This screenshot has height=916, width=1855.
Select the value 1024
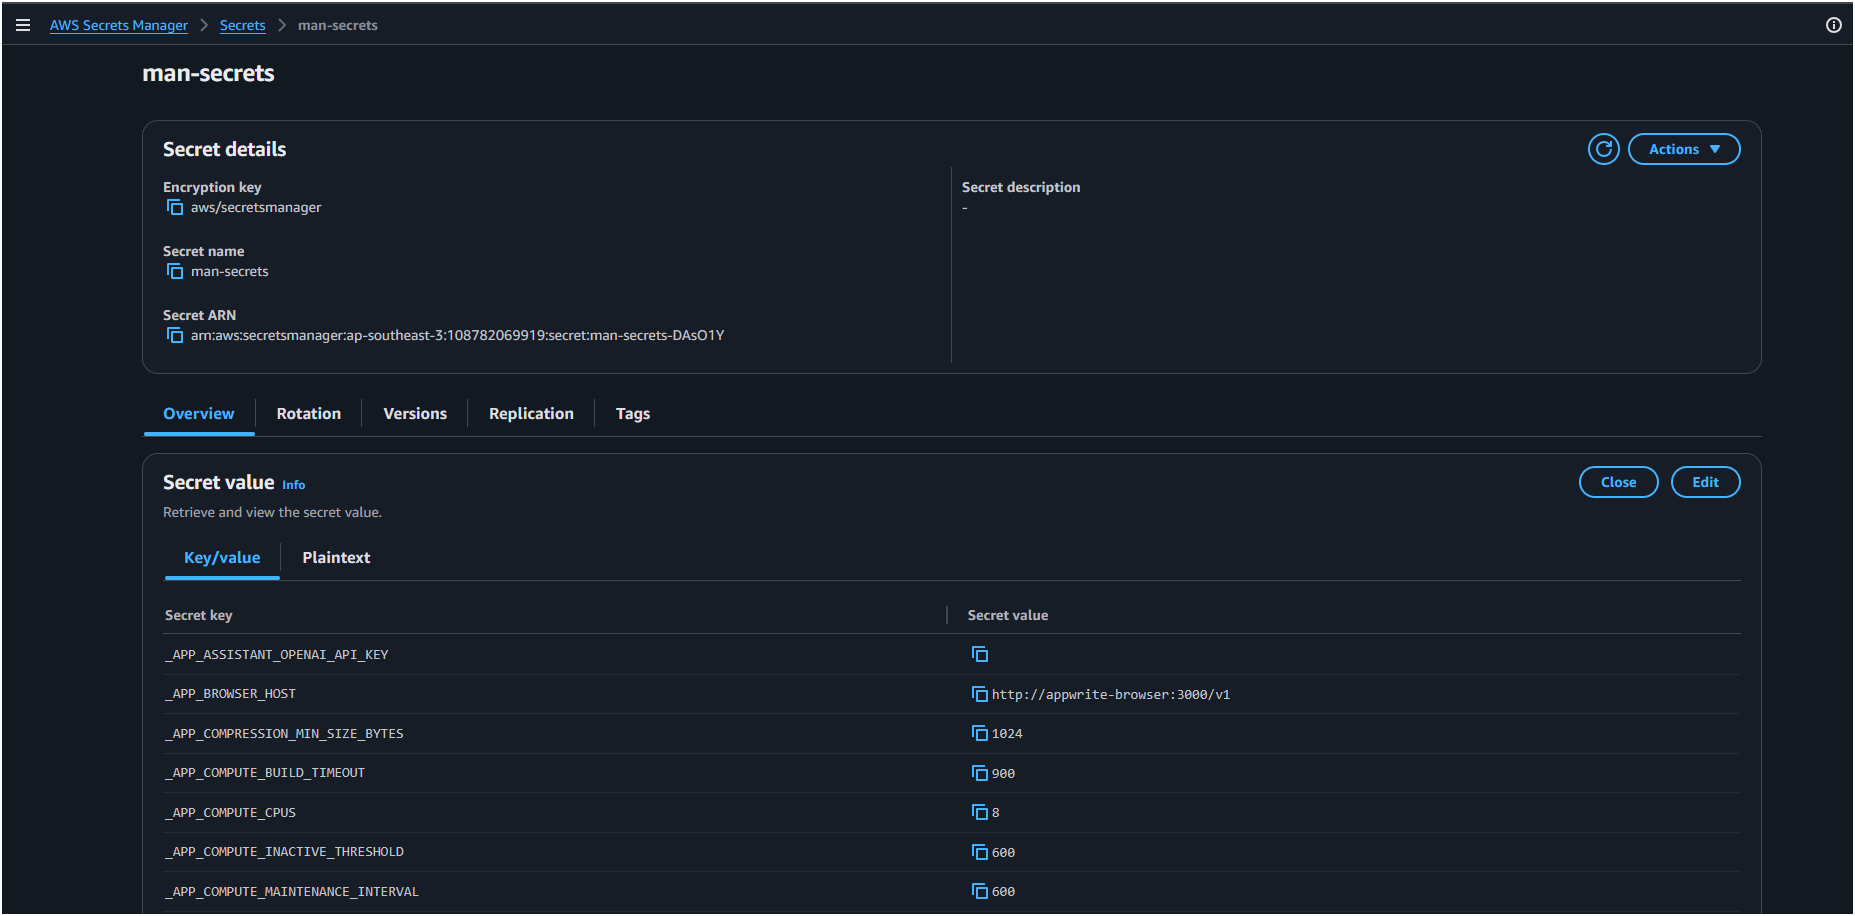(x=1007, y=733)
